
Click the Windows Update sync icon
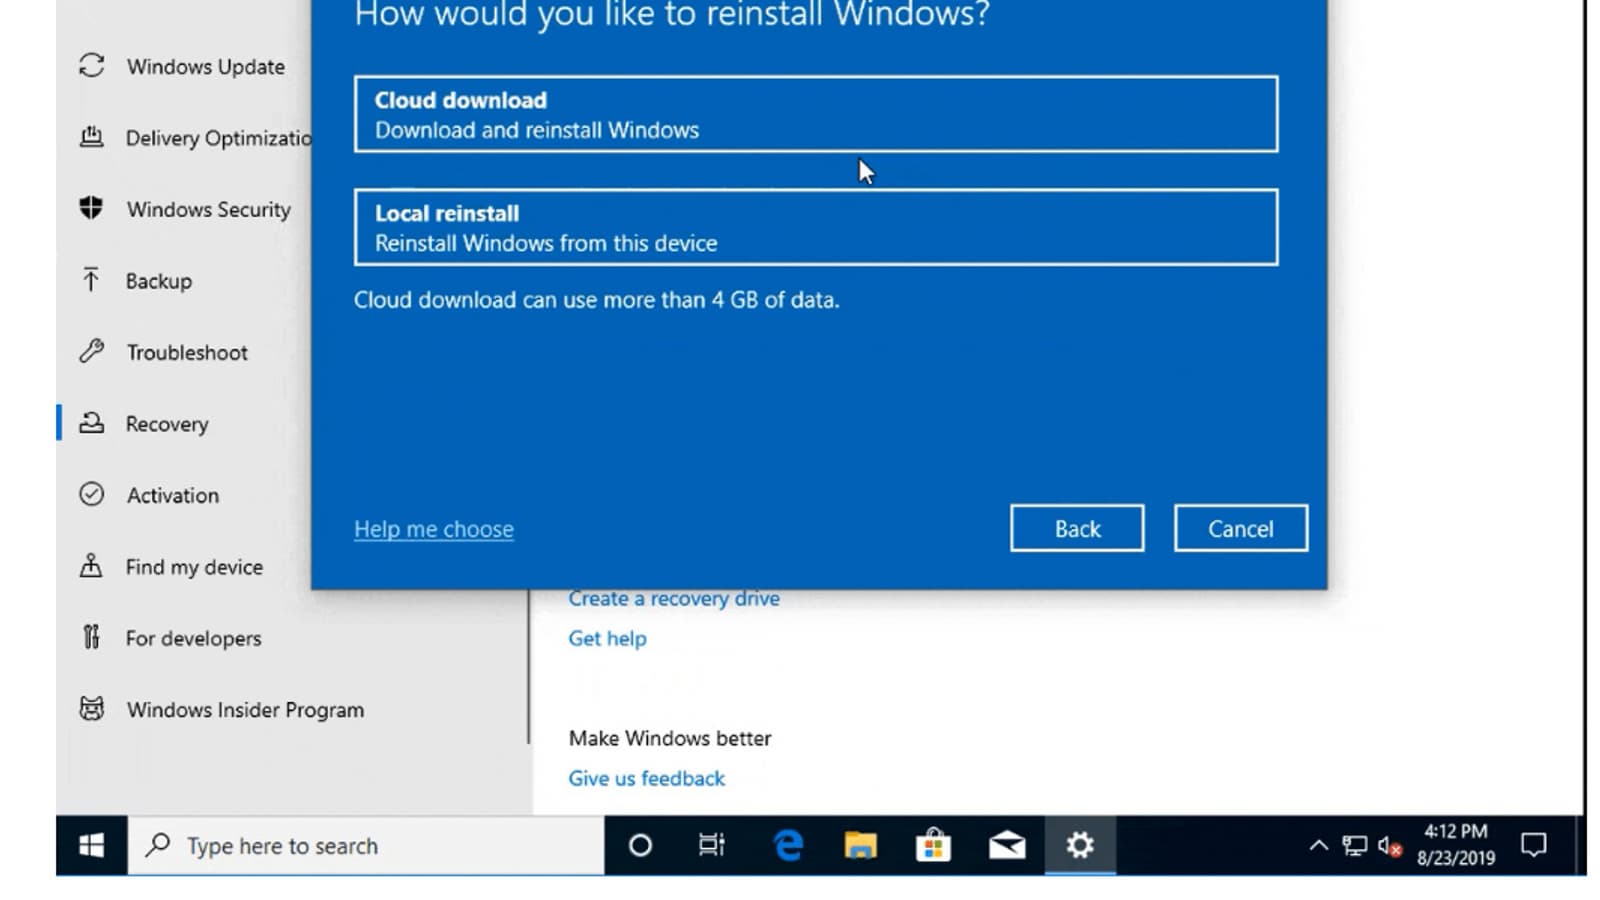click(91, 66)
